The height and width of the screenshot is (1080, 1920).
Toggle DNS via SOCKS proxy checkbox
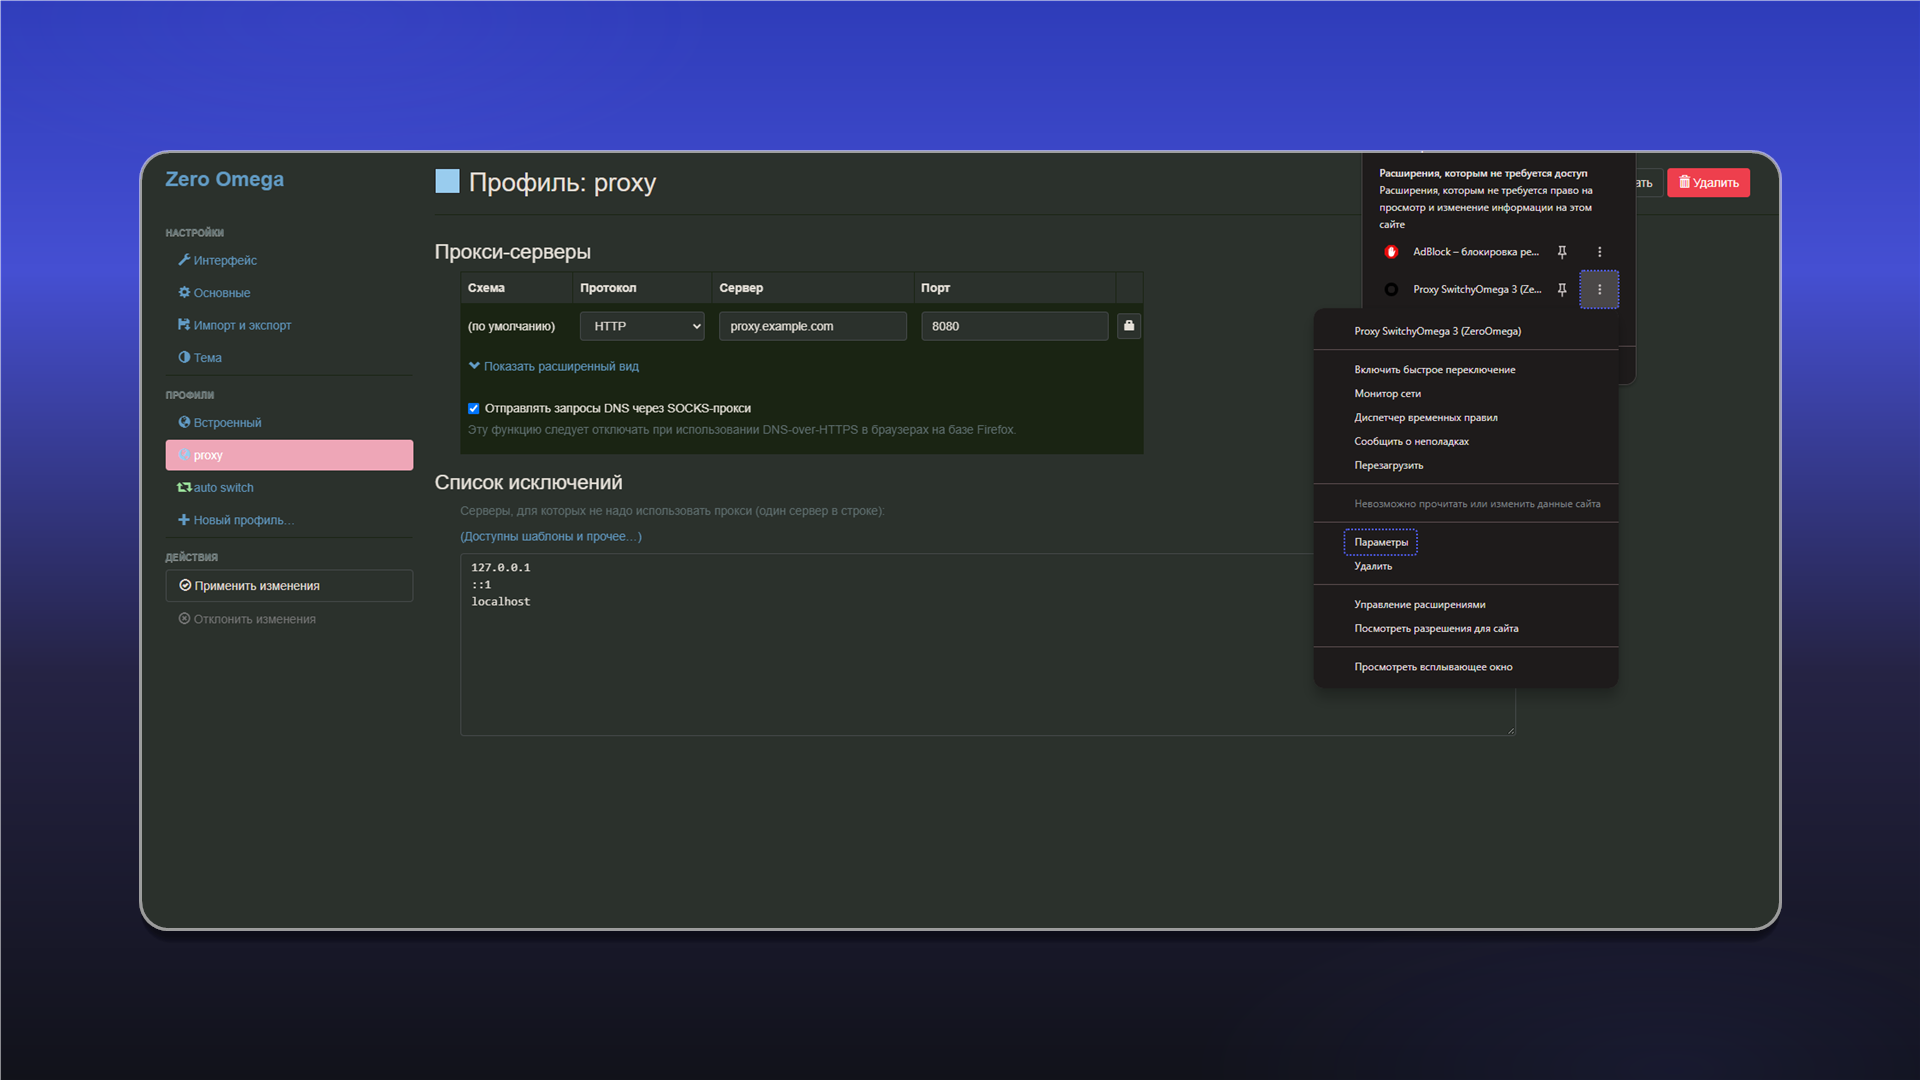pyautogui.click(x=474, y=408)
